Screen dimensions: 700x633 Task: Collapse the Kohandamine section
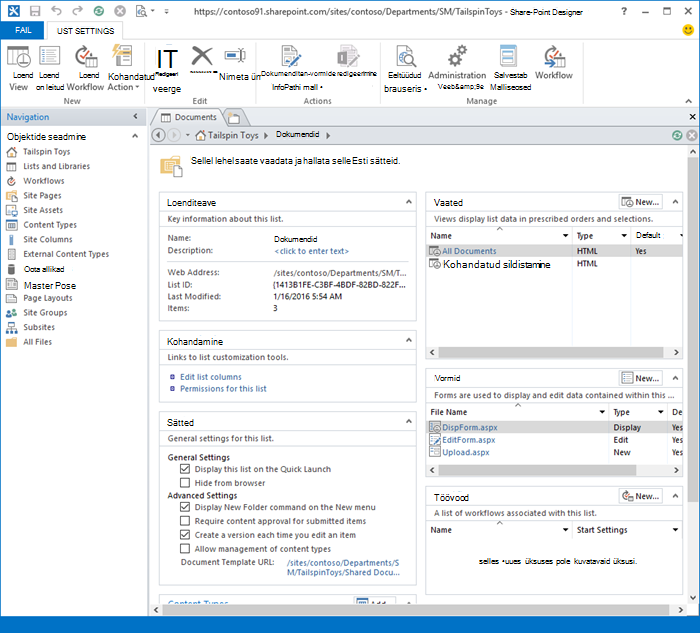pyautogui.click(x=408, y=340)
